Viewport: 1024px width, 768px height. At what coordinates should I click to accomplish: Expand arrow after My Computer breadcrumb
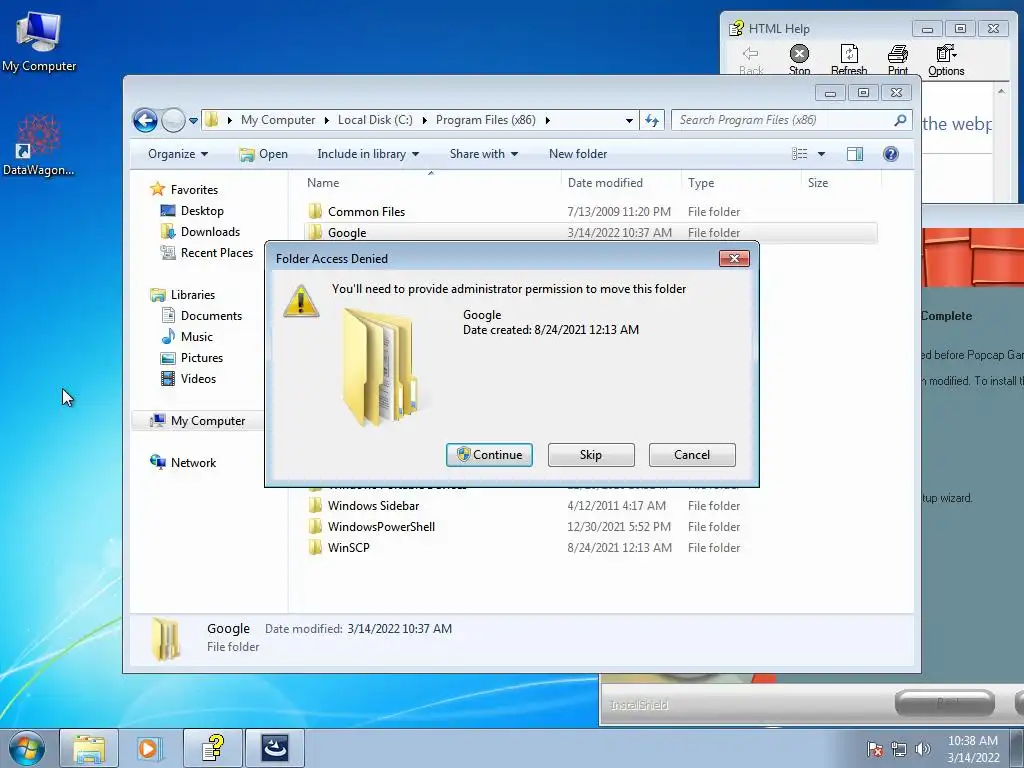pos(327,120)
